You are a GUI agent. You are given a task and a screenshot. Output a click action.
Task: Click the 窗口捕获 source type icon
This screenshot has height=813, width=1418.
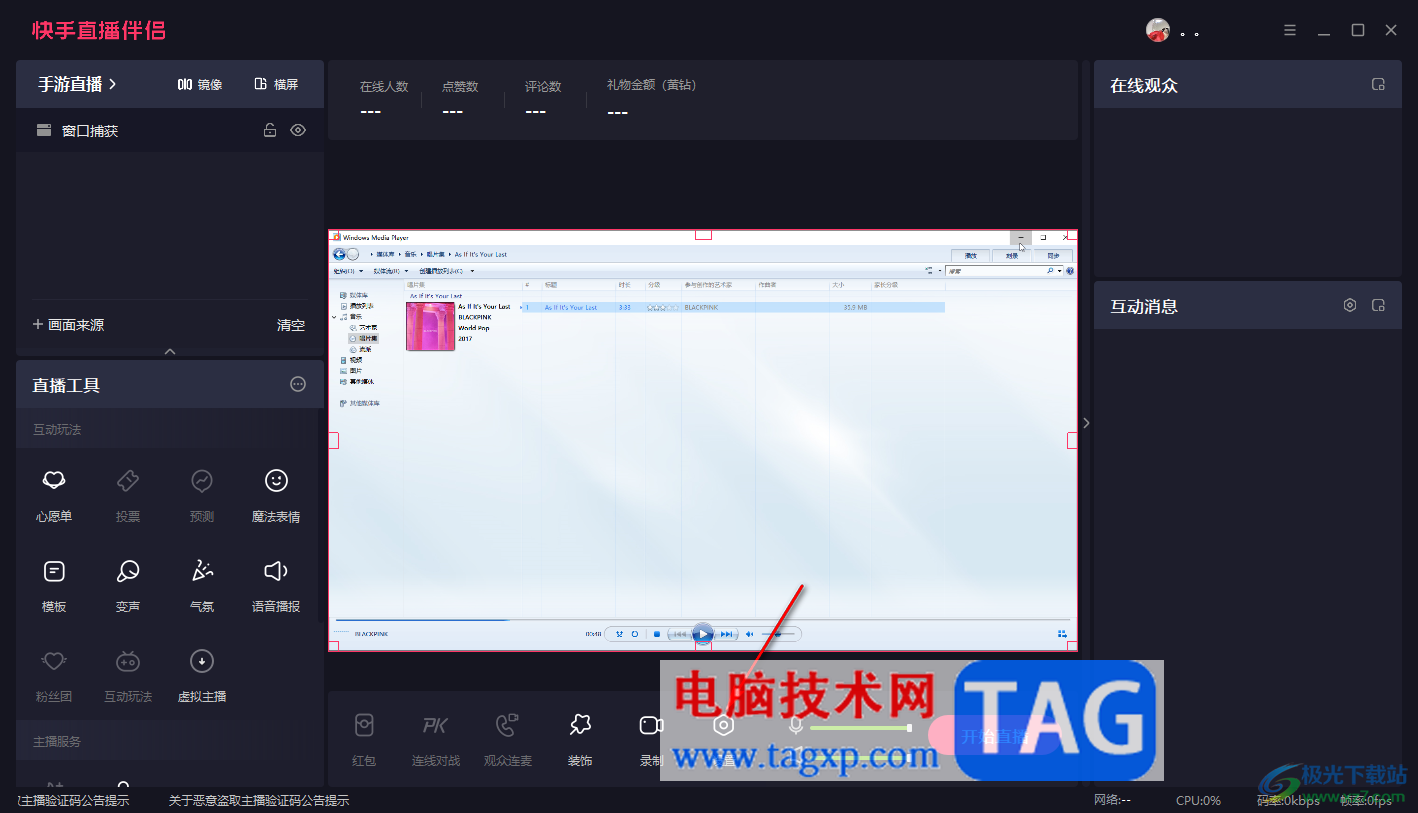[44, 130]
